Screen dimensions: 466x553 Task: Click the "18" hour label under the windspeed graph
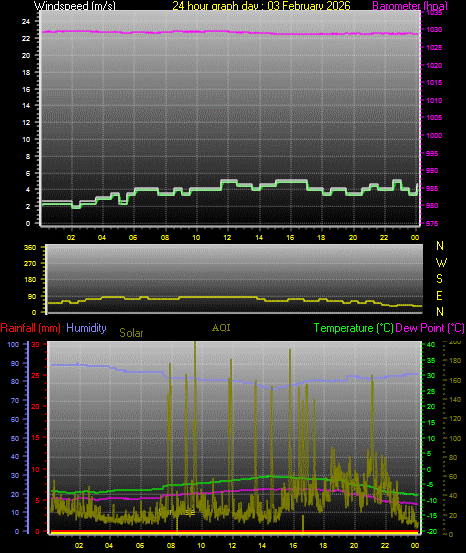tap(321, 238)
